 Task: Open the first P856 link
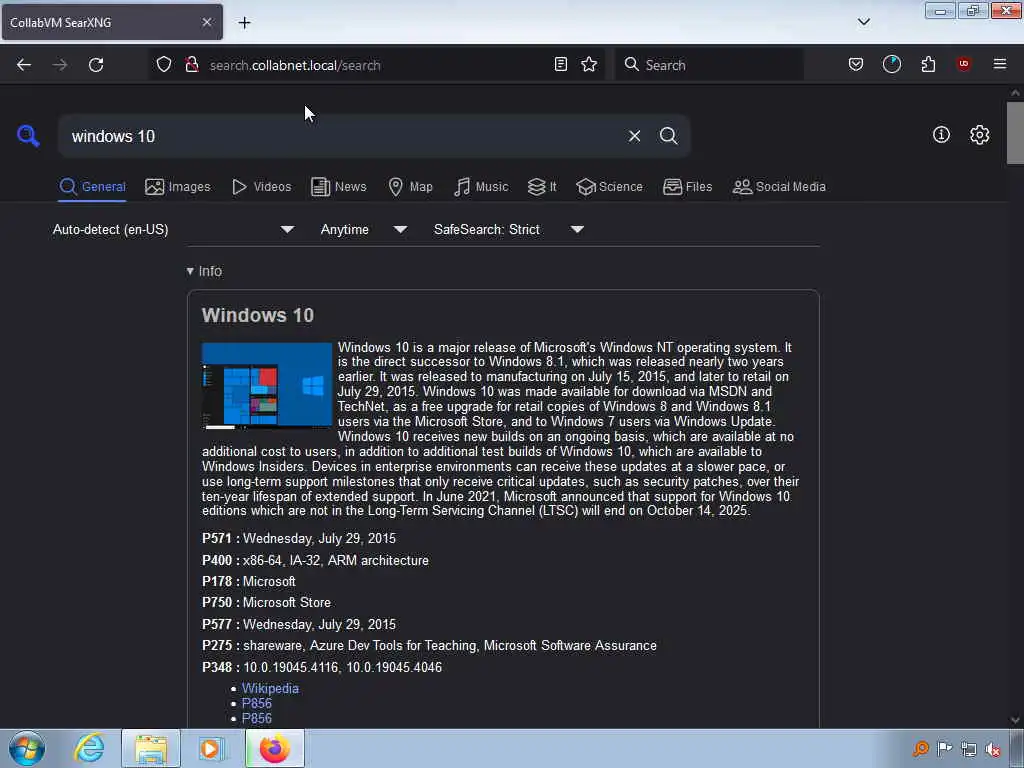(x=257, y=703)
